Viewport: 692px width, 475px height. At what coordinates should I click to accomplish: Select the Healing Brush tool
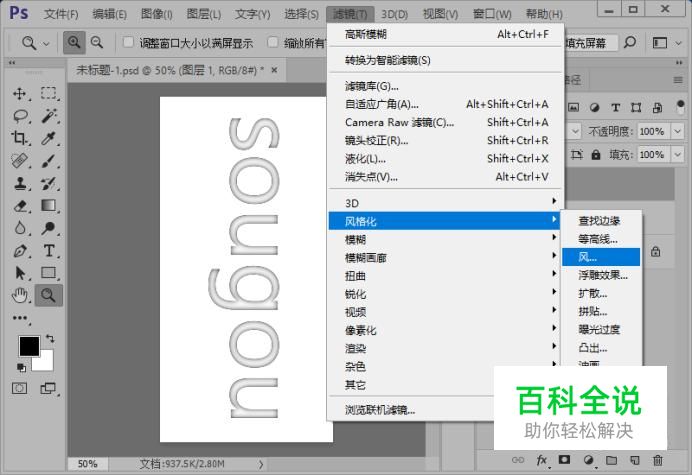[x=19, y=161]
